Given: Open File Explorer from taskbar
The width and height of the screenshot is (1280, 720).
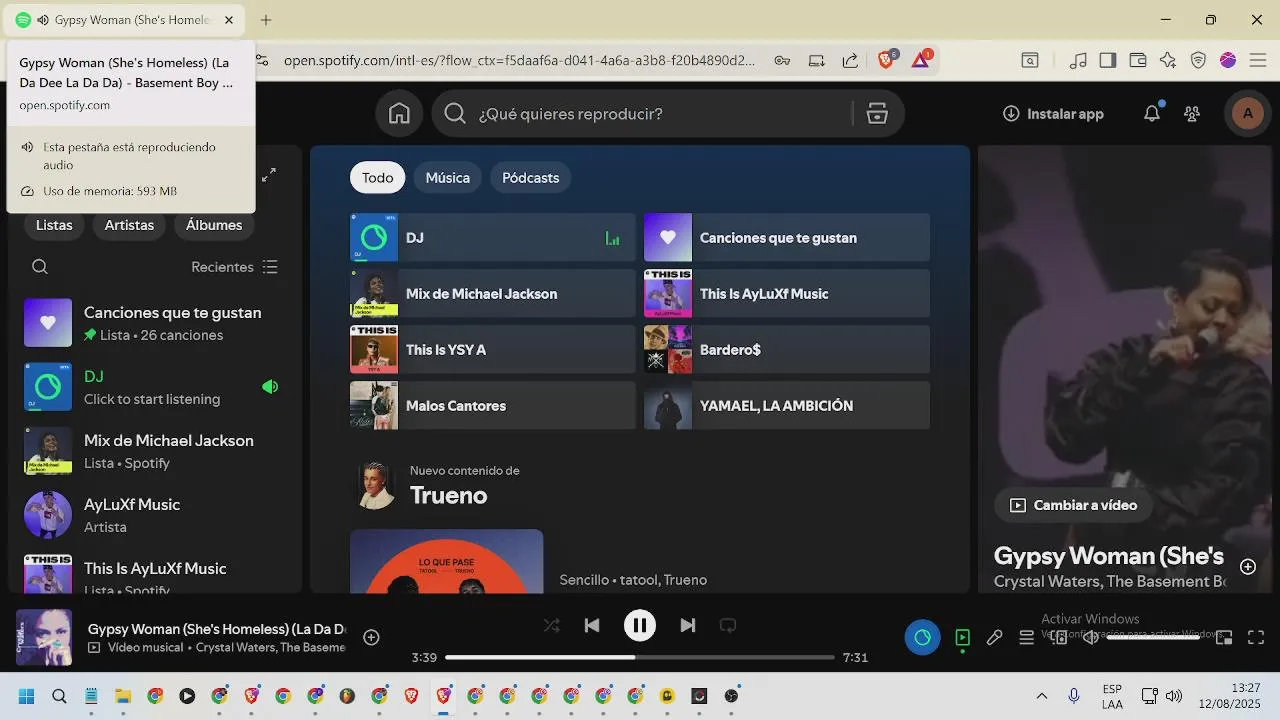Looking at the screenshot, I should point(123,696).
